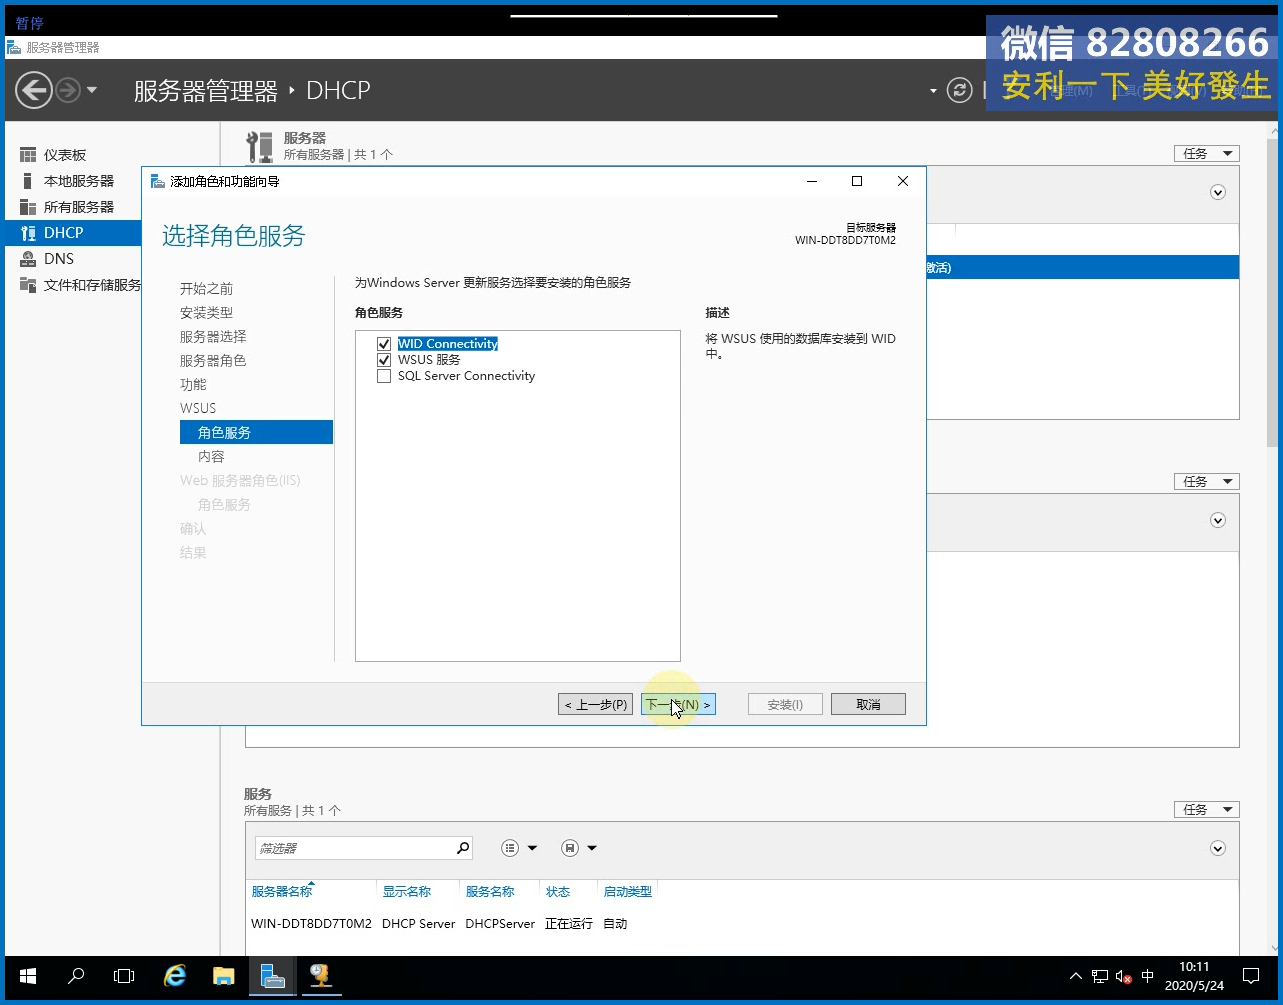Viewport: 1283px width, 1005px height.
Task: Go to 开始之前 wizard step
Action: coord(206,289)
